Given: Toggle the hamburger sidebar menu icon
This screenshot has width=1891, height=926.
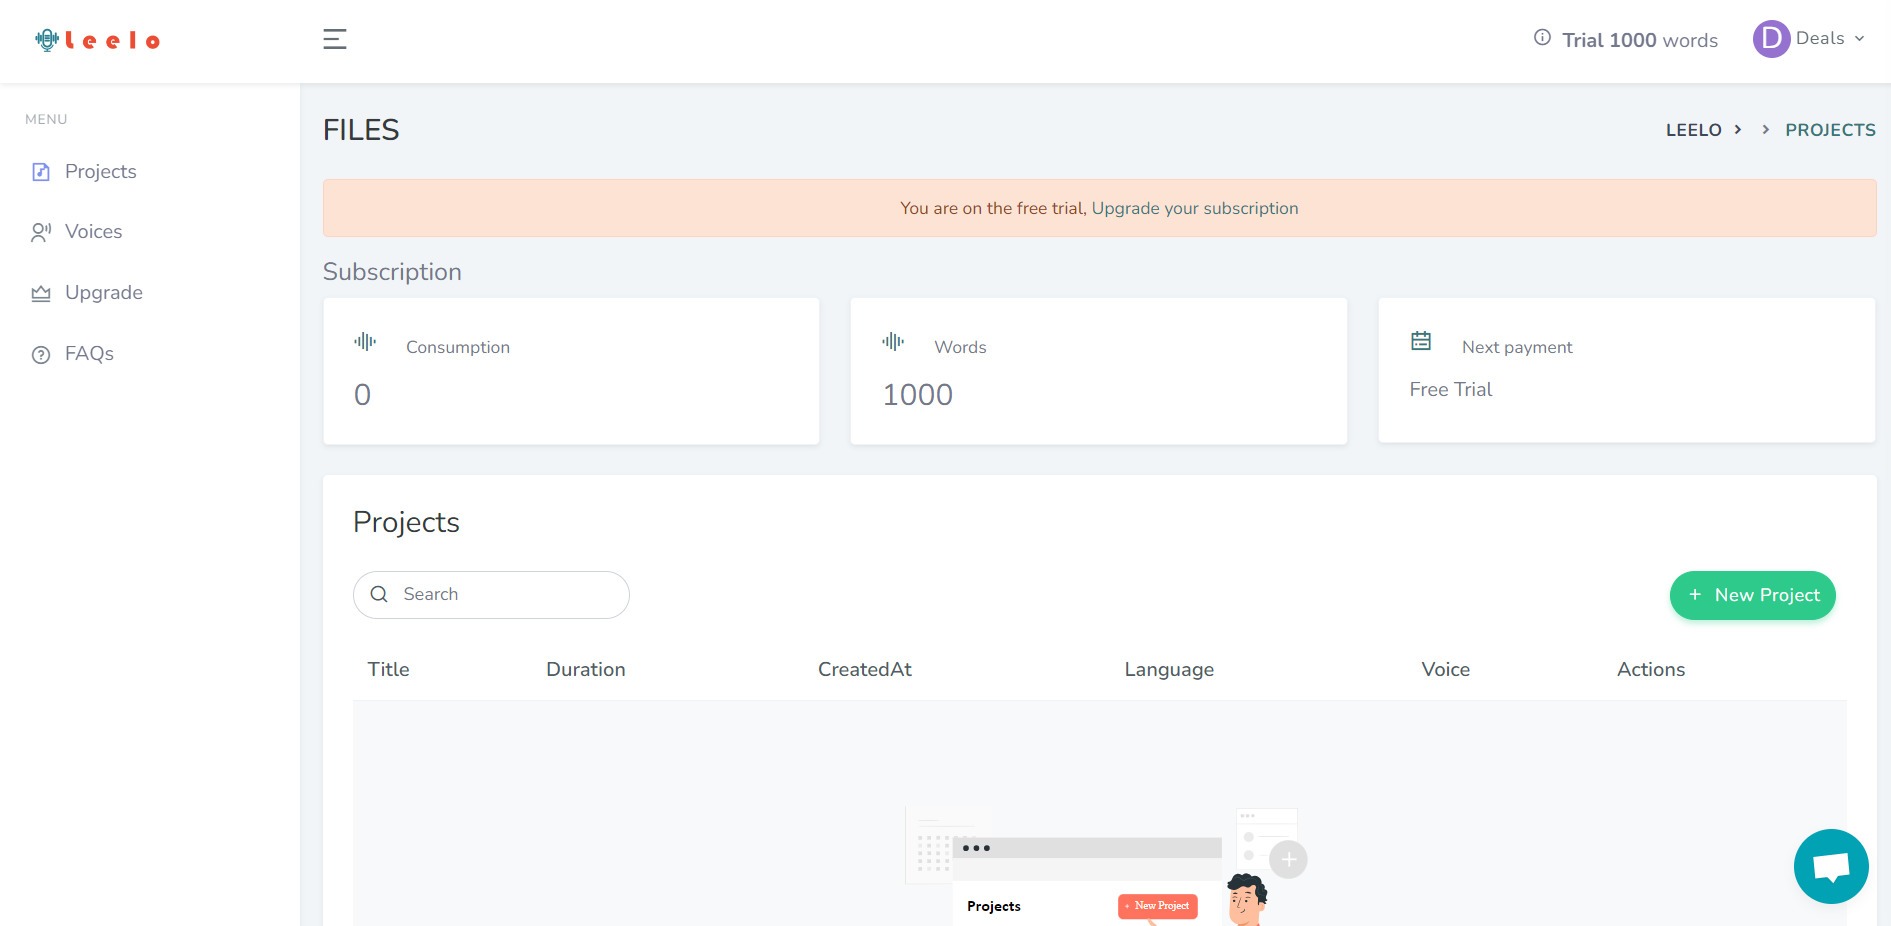Looking at the screenshot, I should (335, 39).
